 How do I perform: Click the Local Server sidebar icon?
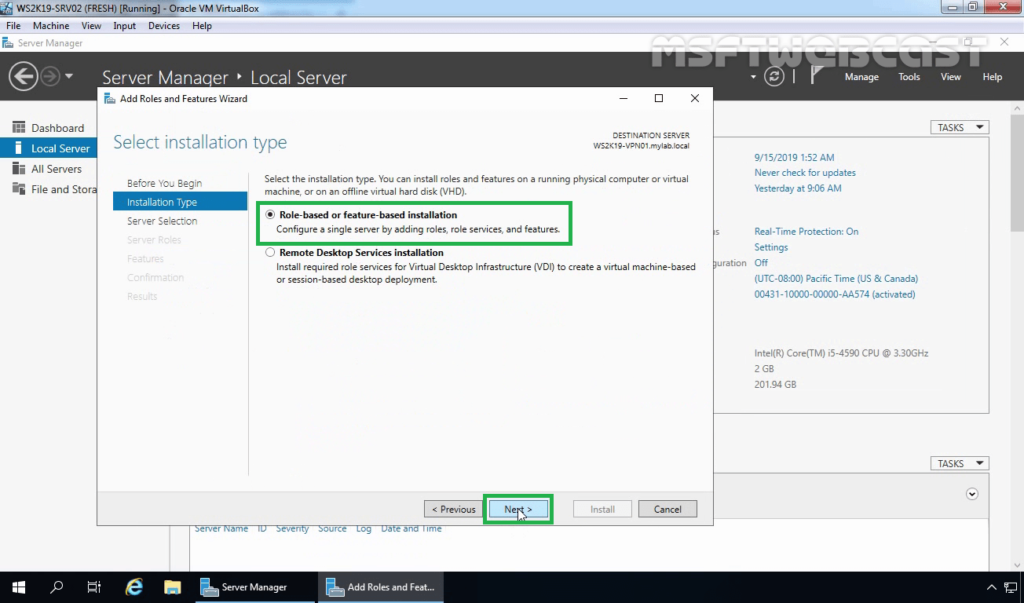click(x=18, y=148)
